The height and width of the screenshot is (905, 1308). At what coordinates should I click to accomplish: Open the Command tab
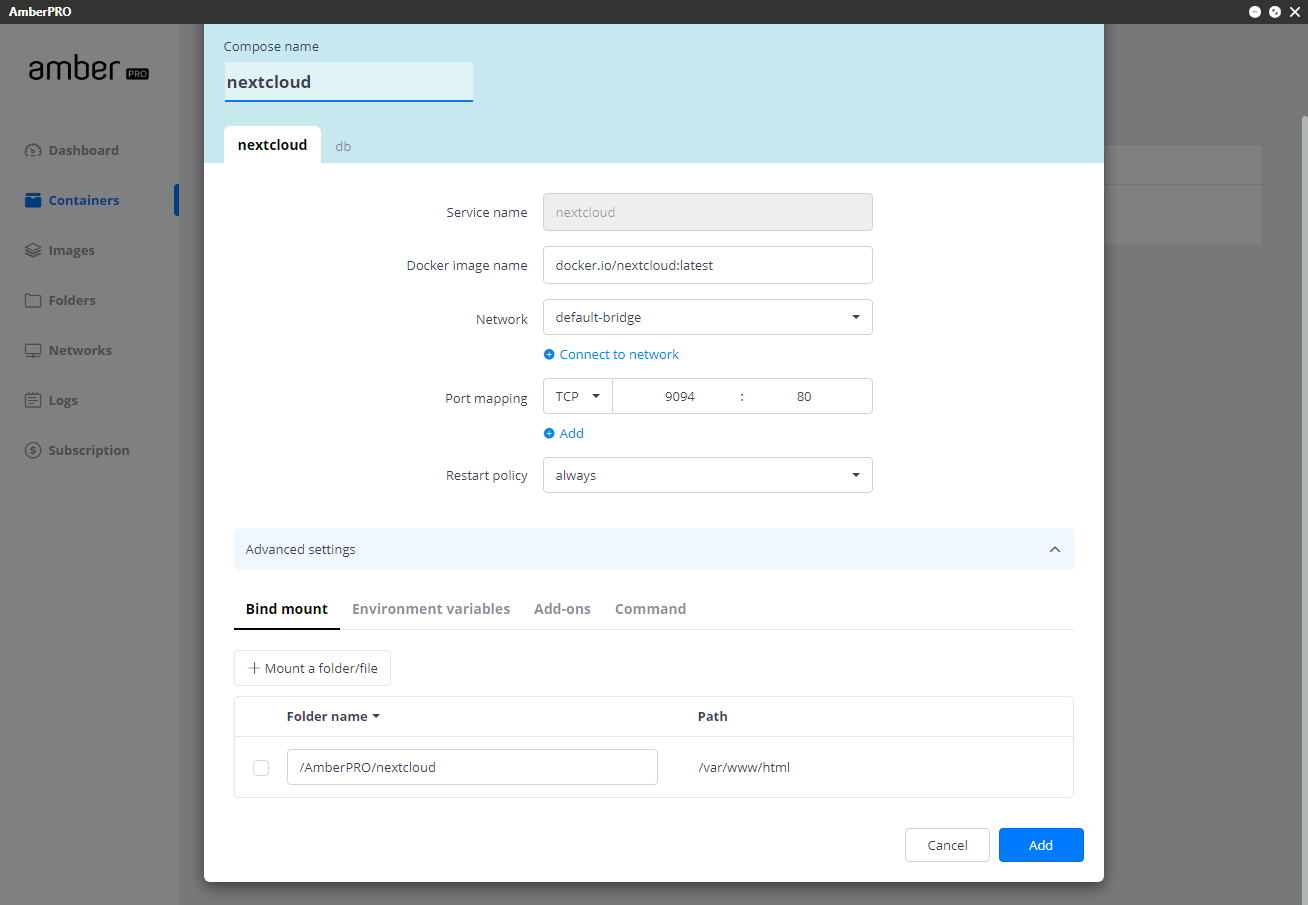click(650, 609)
